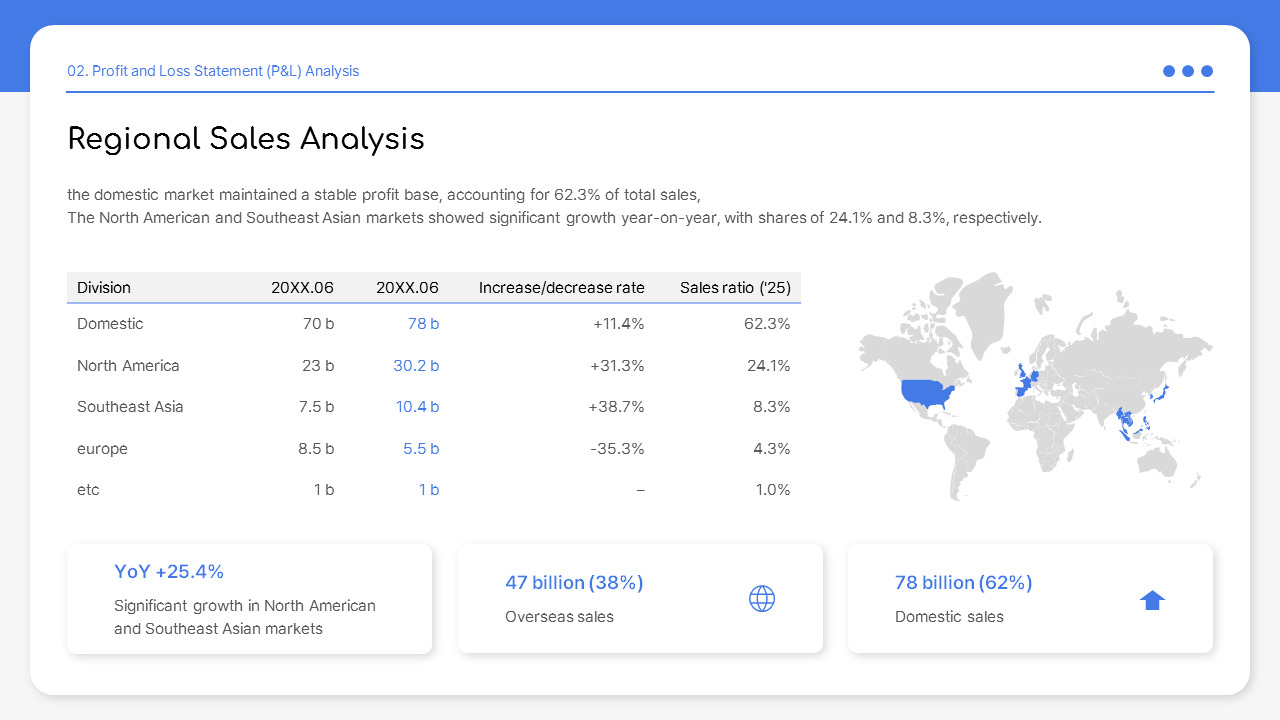Click the '78 billion (62%)' domestic sales card
The image size is (1280, 720).
[x=963, y=582]
